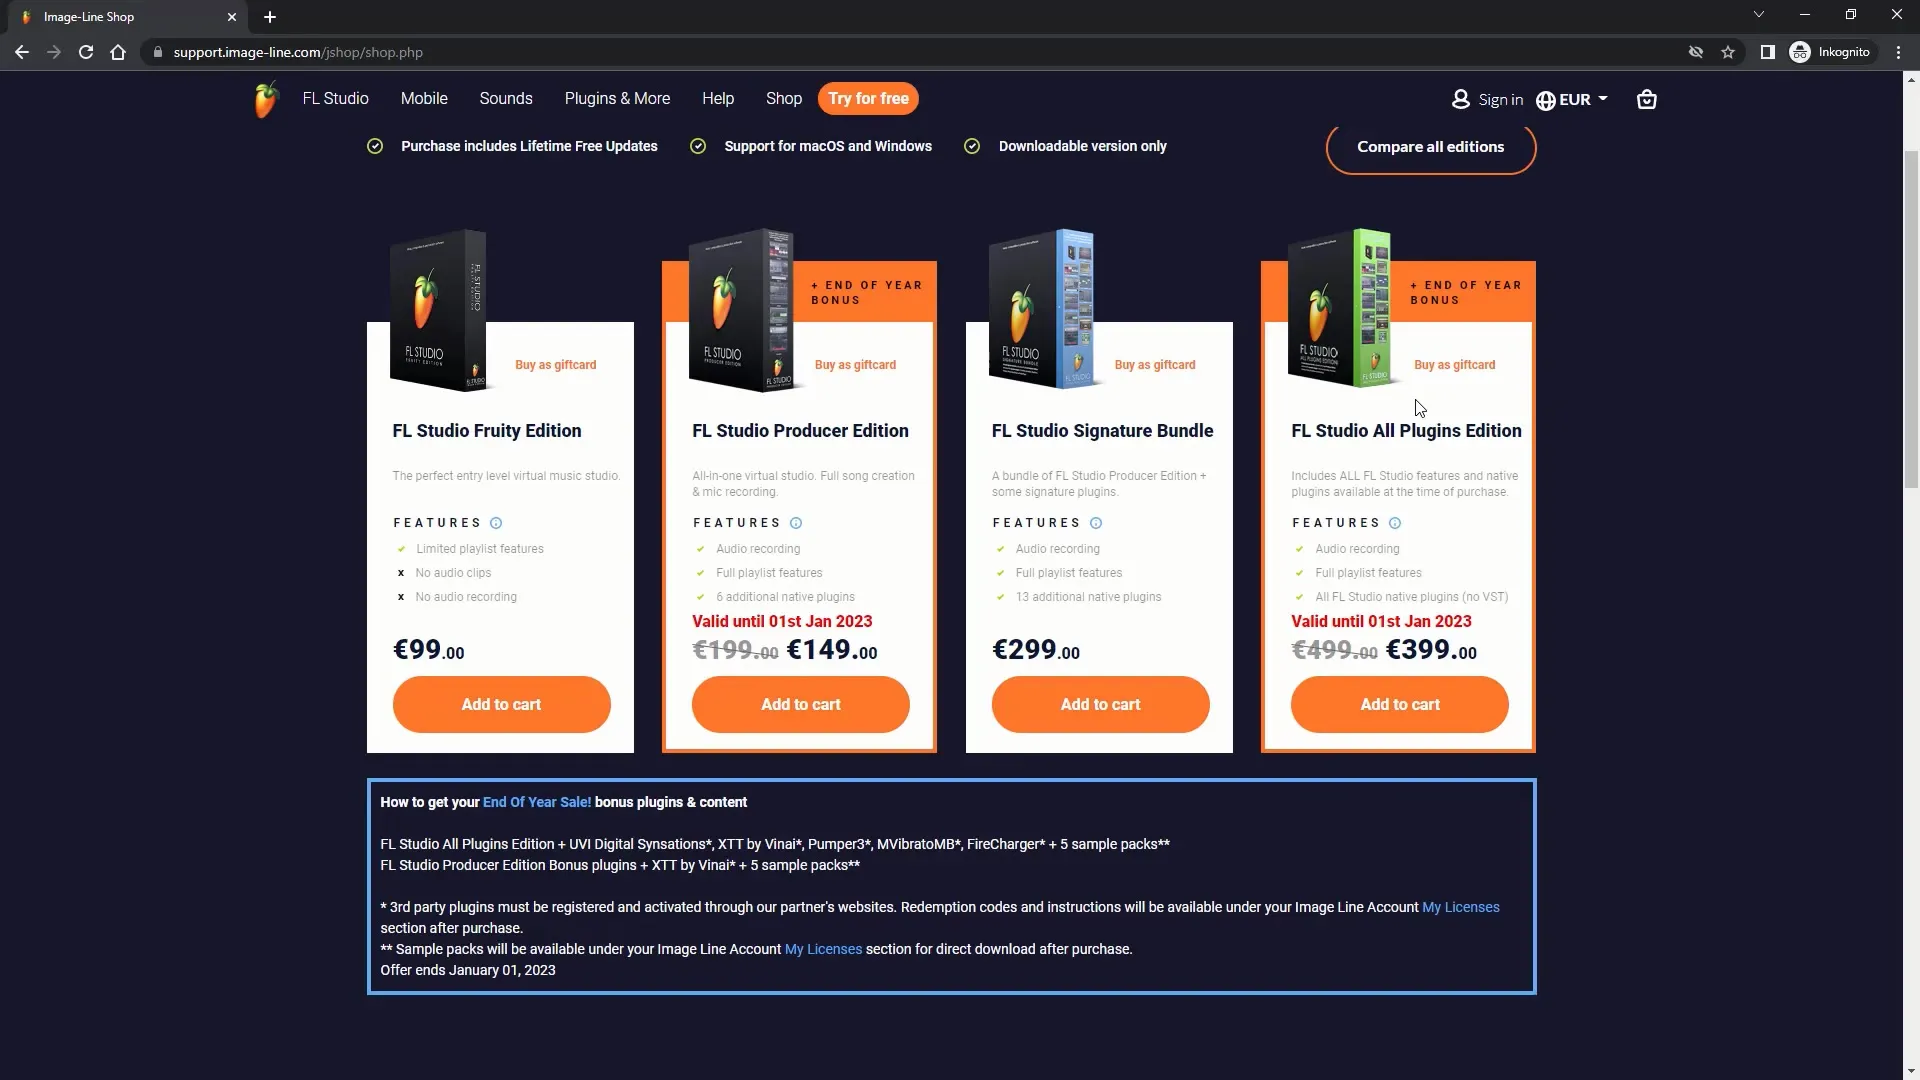Image resolution: width=1920 pixels, height=1080 pixels.
Task: Open a new browser tab
Action: click(x=270, y=17)
